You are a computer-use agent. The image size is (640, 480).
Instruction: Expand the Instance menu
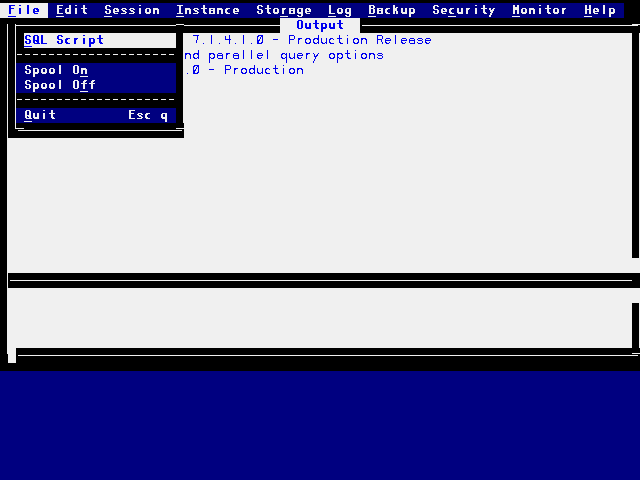click(208, 10)
